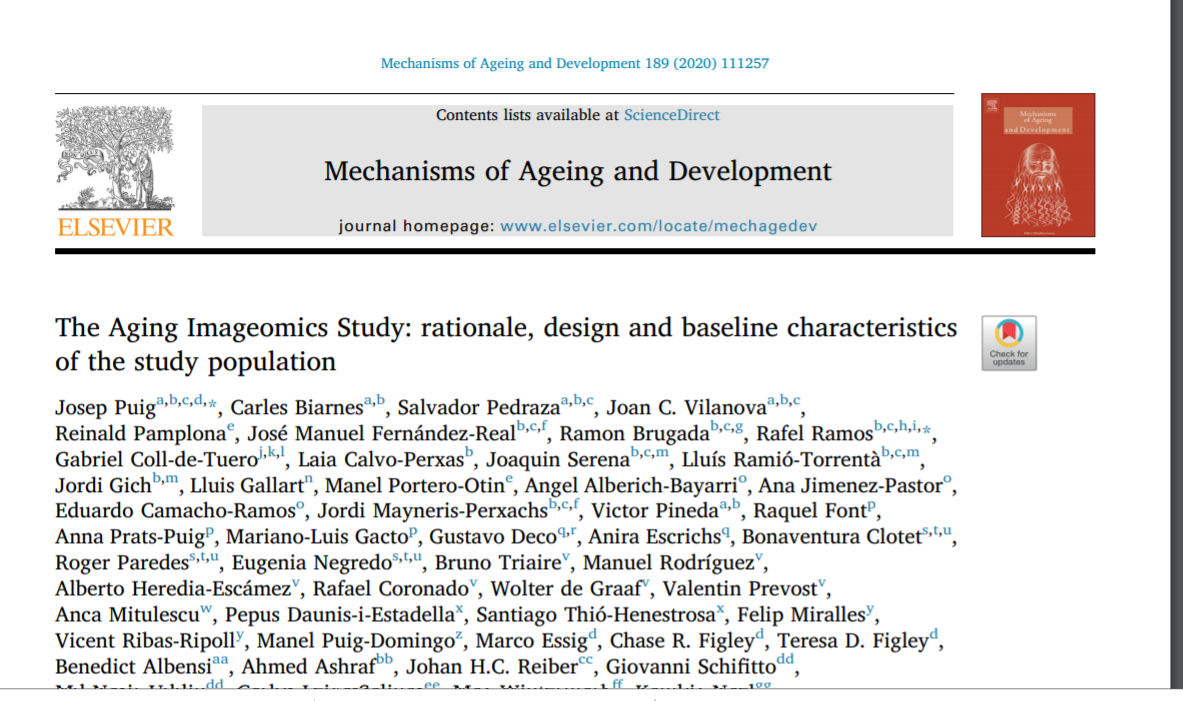
Task: Click affiliation 'e' after Reinald Pamplona
Action: click(231, 428)
